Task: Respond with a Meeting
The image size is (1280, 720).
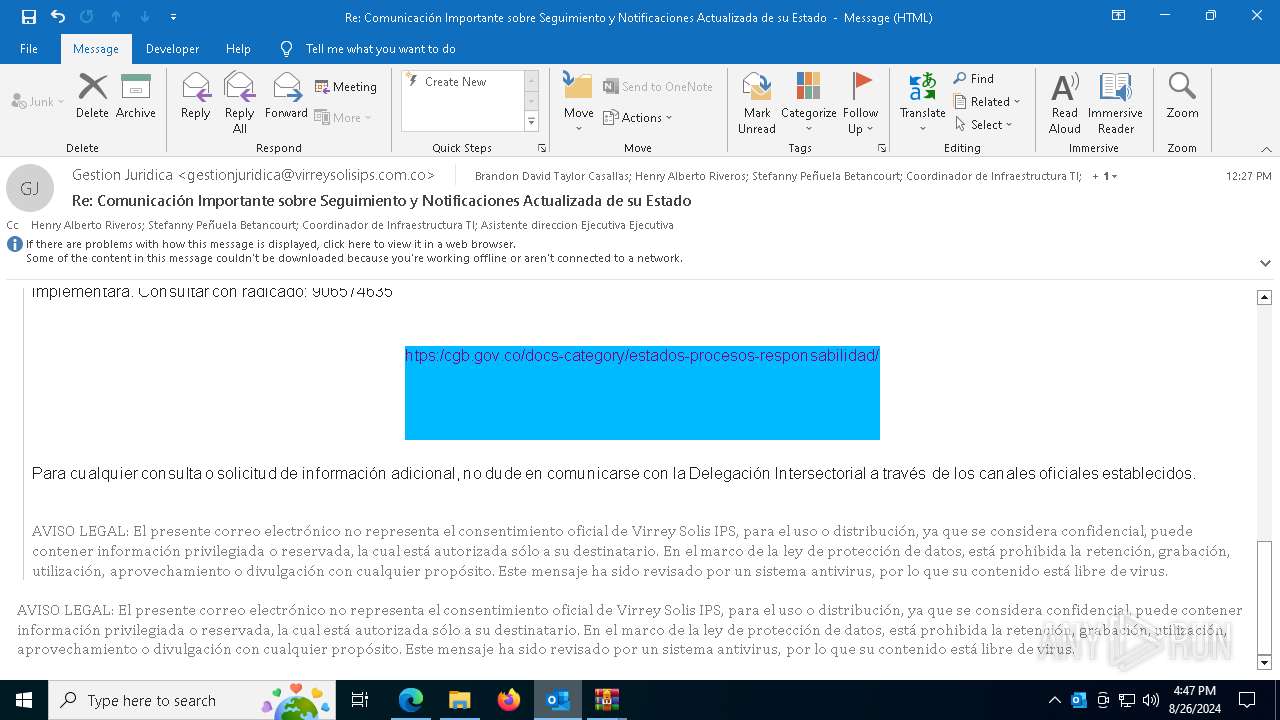Action: point(346,87)
